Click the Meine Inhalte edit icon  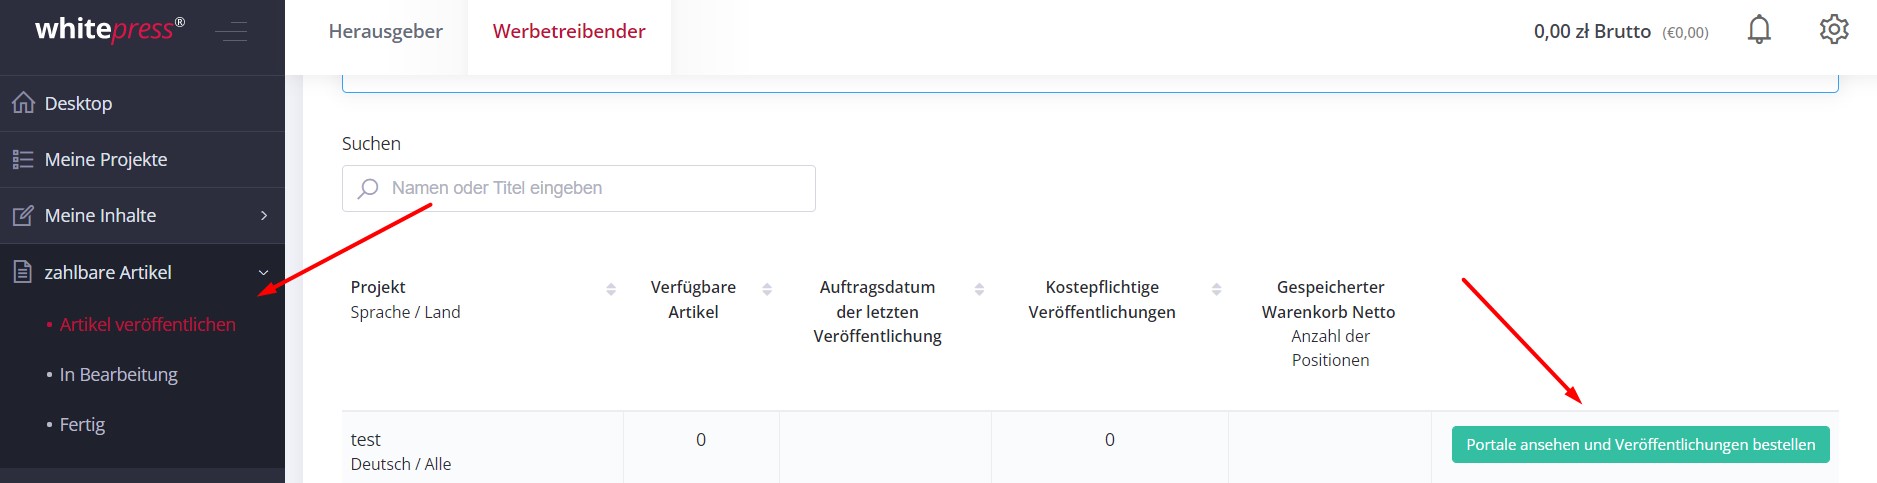[x=23, y=215]
